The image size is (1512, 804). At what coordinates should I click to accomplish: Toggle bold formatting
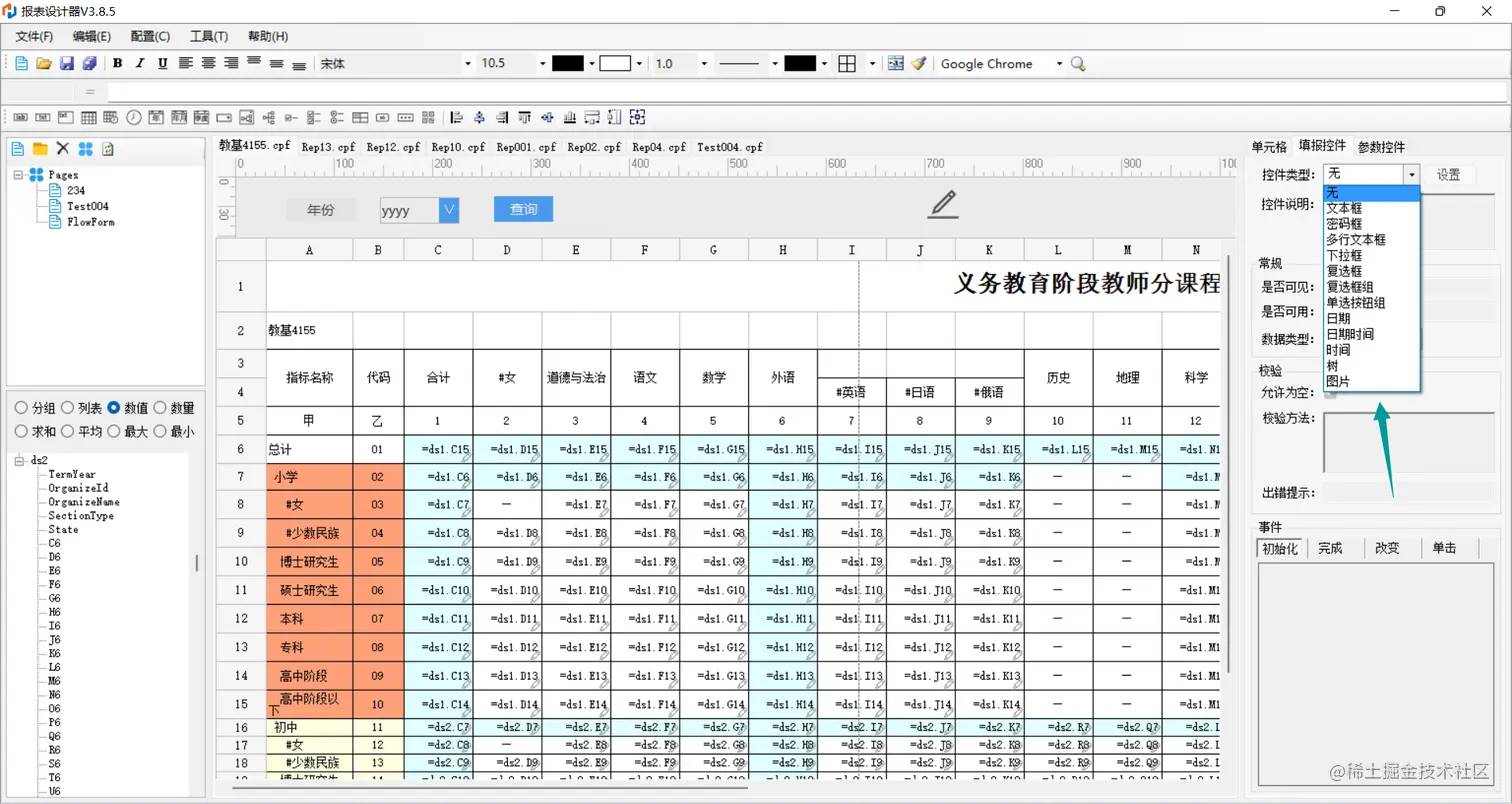[x=117, y=64]
